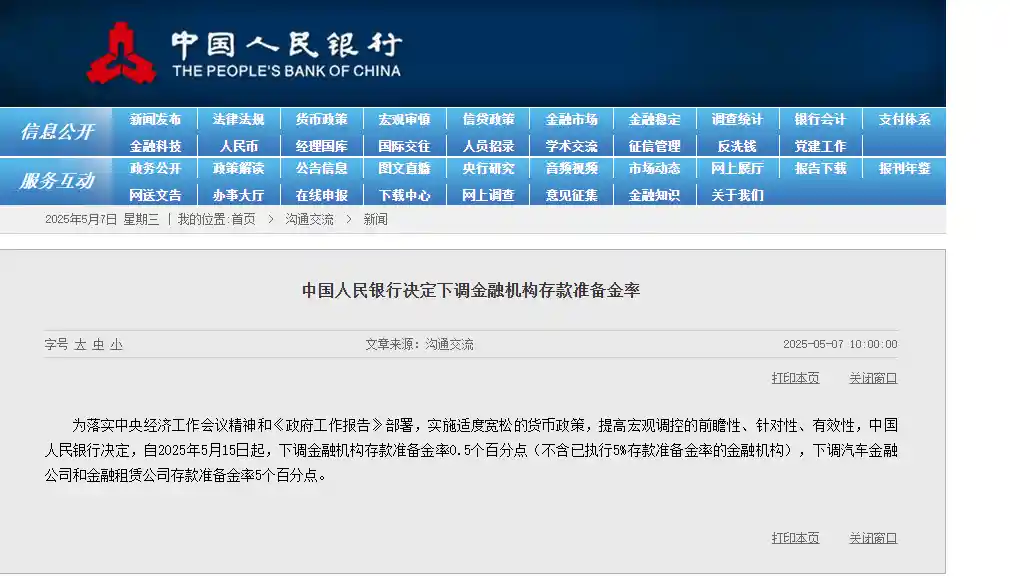Open the 新闻发布 menu

(154, 118)
